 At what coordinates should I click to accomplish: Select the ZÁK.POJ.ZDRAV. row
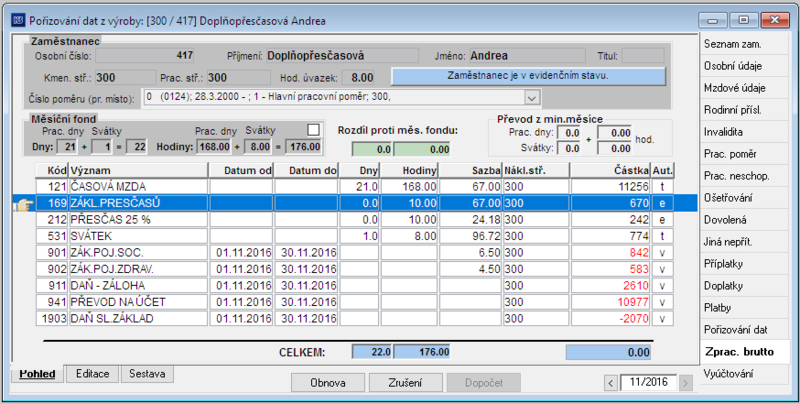[355, 269]
